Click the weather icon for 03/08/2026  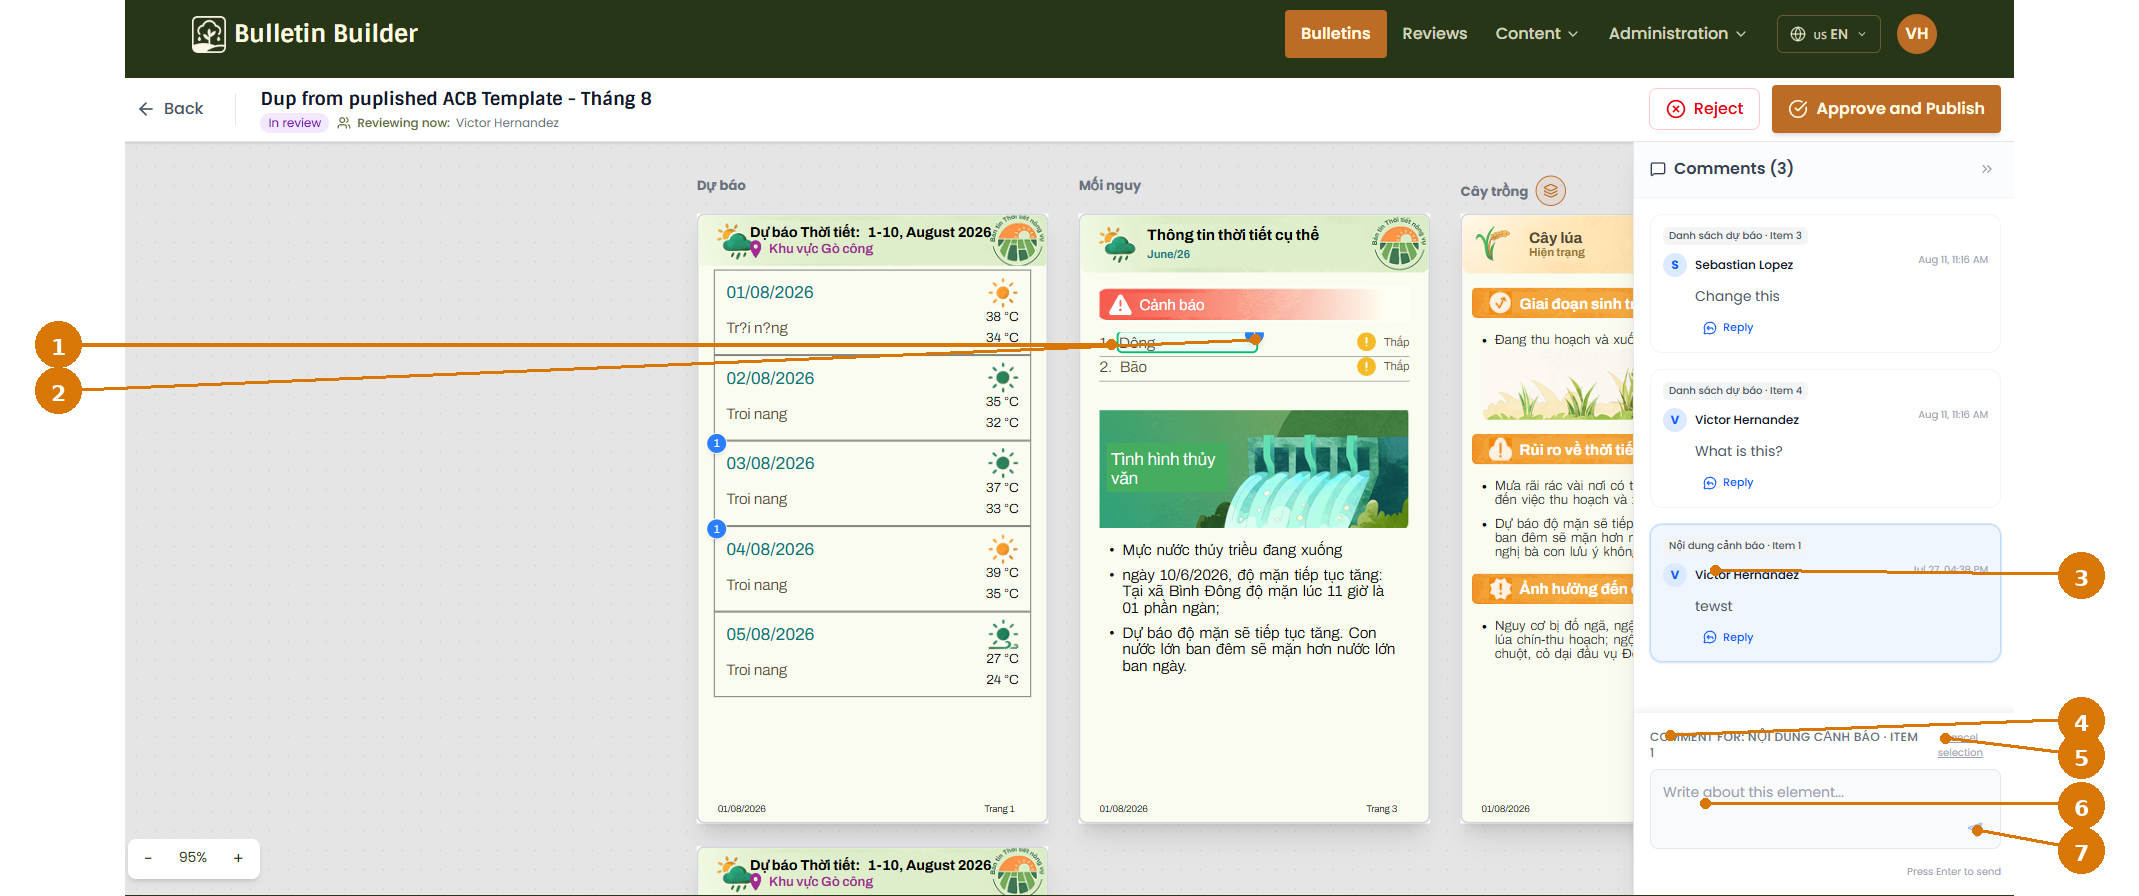pos(1002,463)
